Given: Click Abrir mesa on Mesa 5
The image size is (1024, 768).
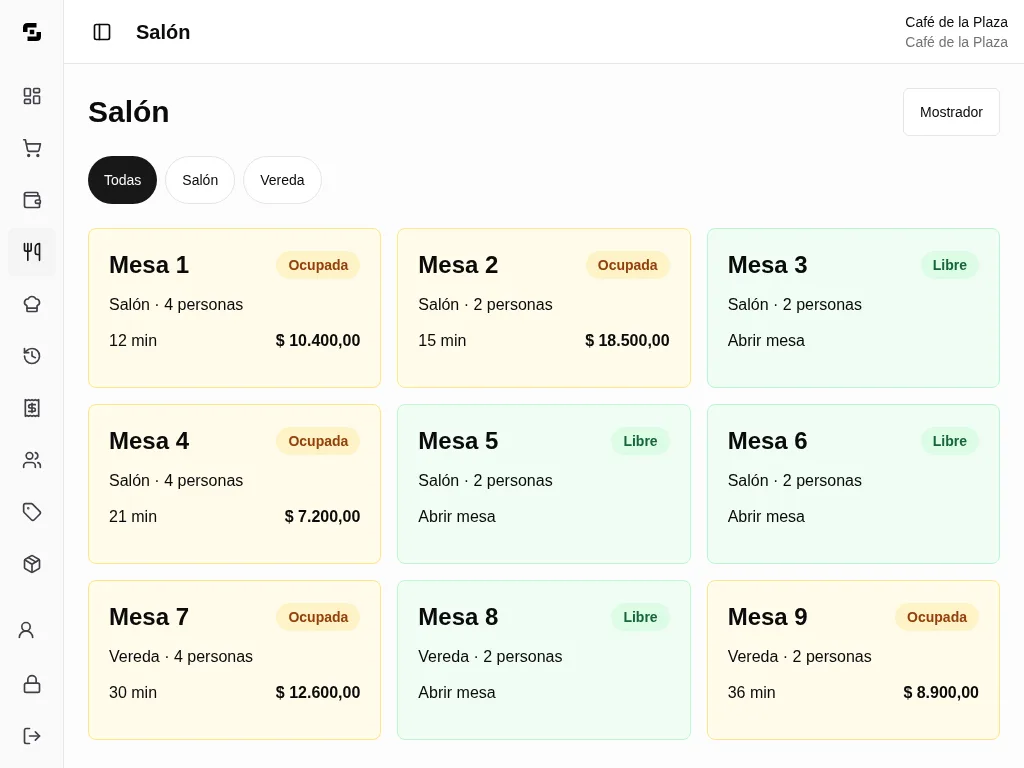Looking at the screenshot, I should pos(456,517).
